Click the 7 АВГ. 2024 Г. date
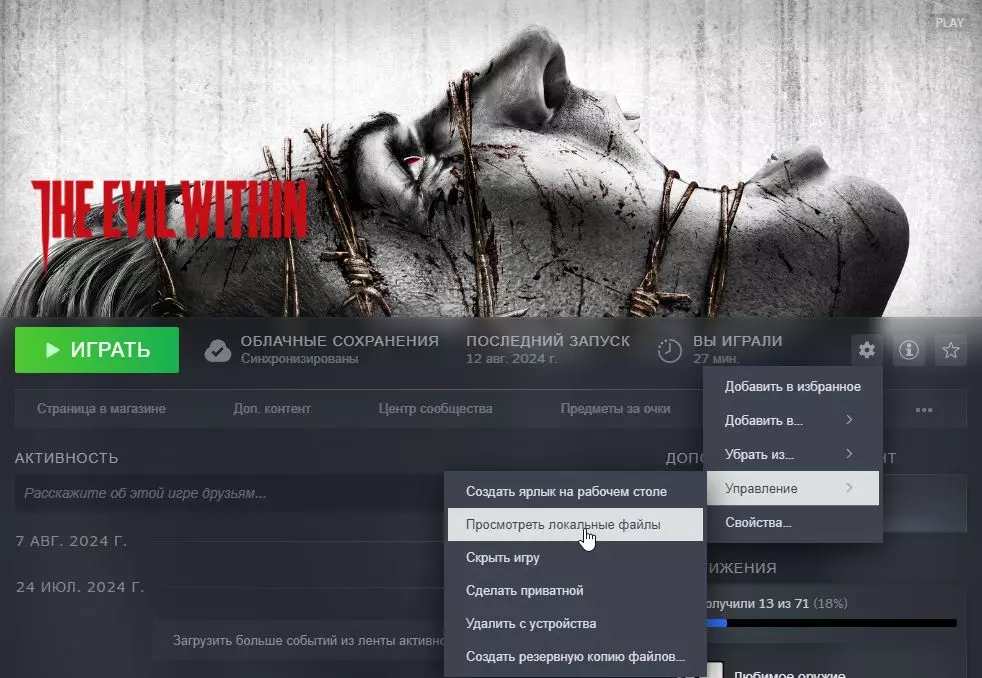Viewport: 982px width, 678px height. (x=71, y=542)
